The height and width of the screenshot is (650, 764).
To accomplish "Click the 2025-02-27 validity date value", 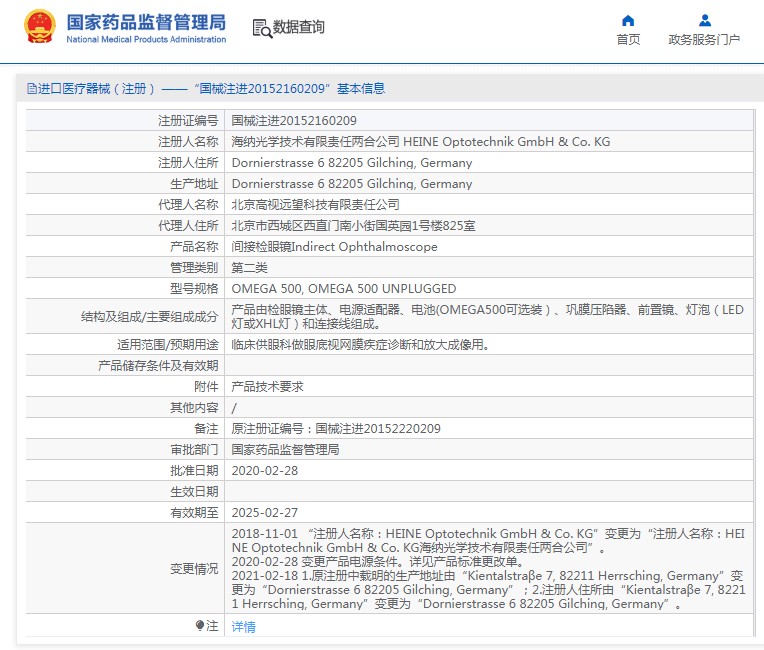I will 264,512.
